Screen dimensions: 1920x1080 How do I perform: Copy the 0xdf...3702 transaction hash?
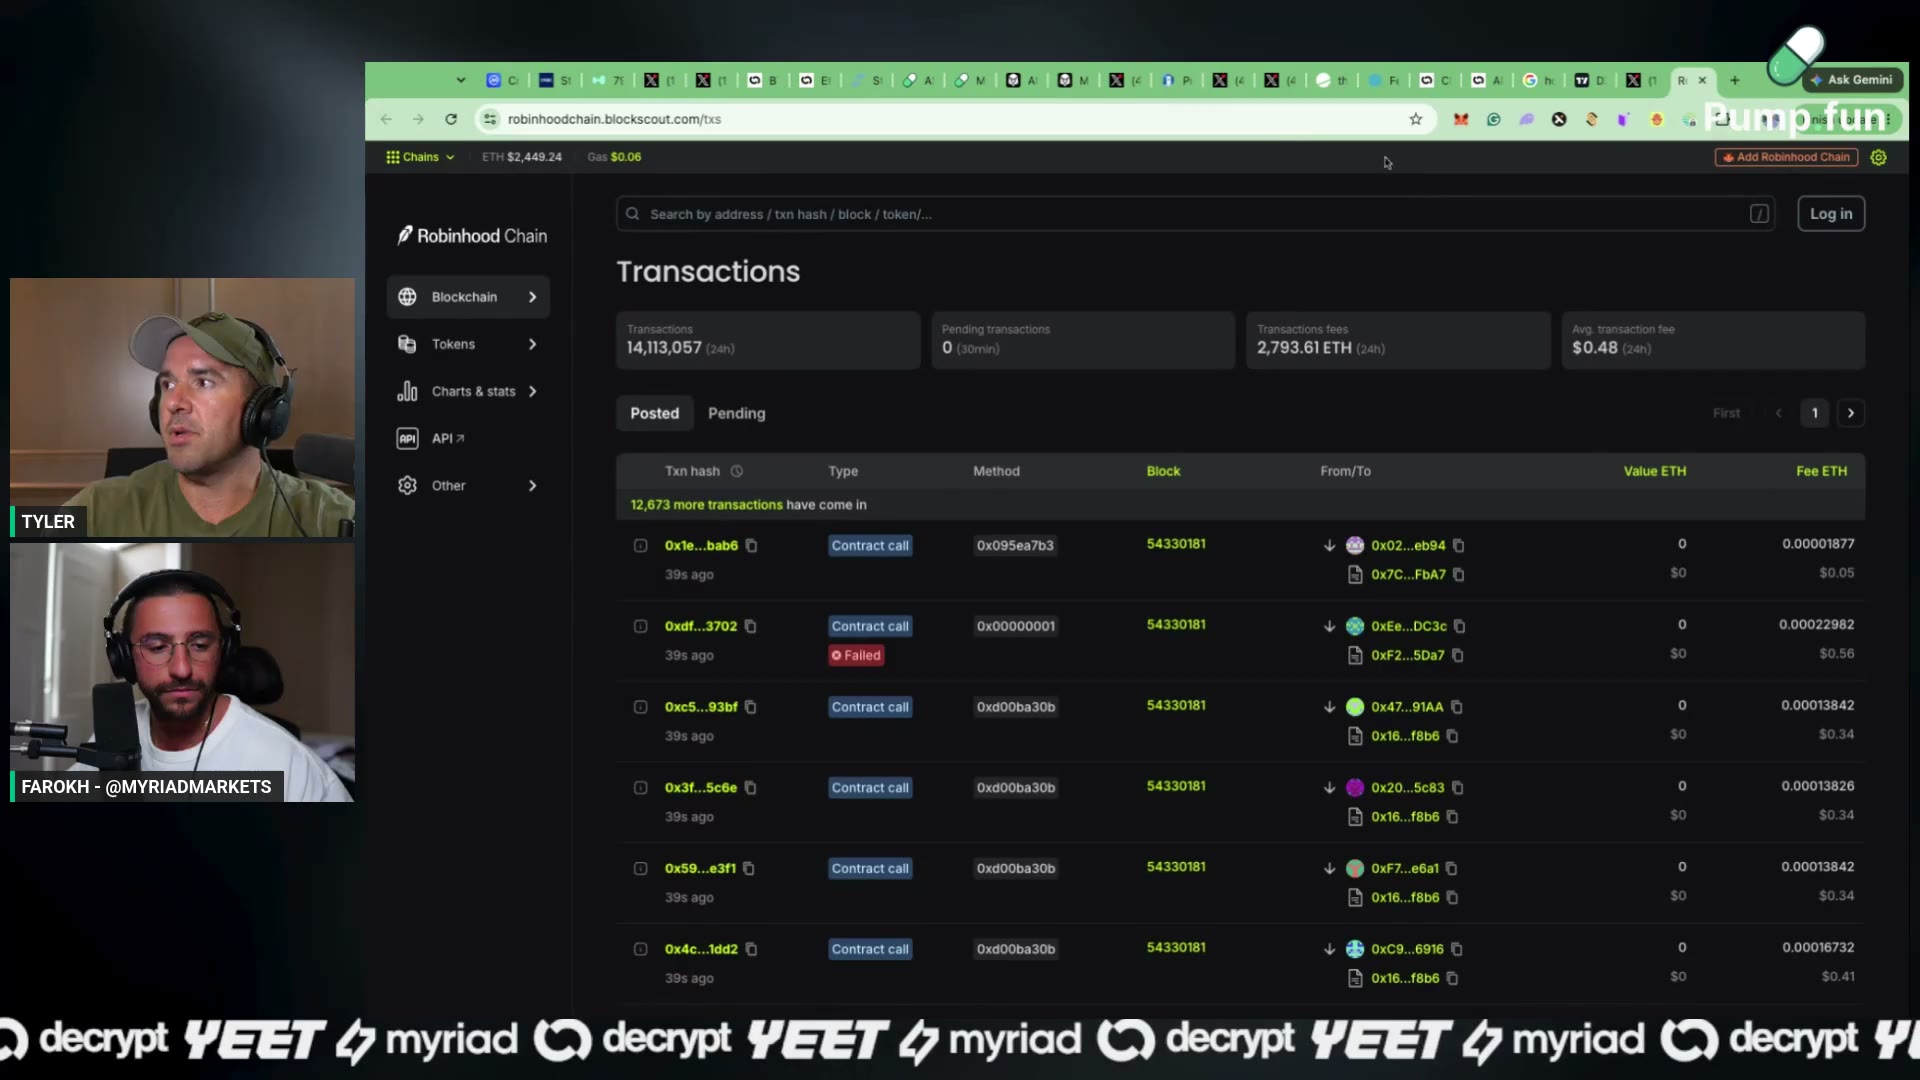point(750,627)
